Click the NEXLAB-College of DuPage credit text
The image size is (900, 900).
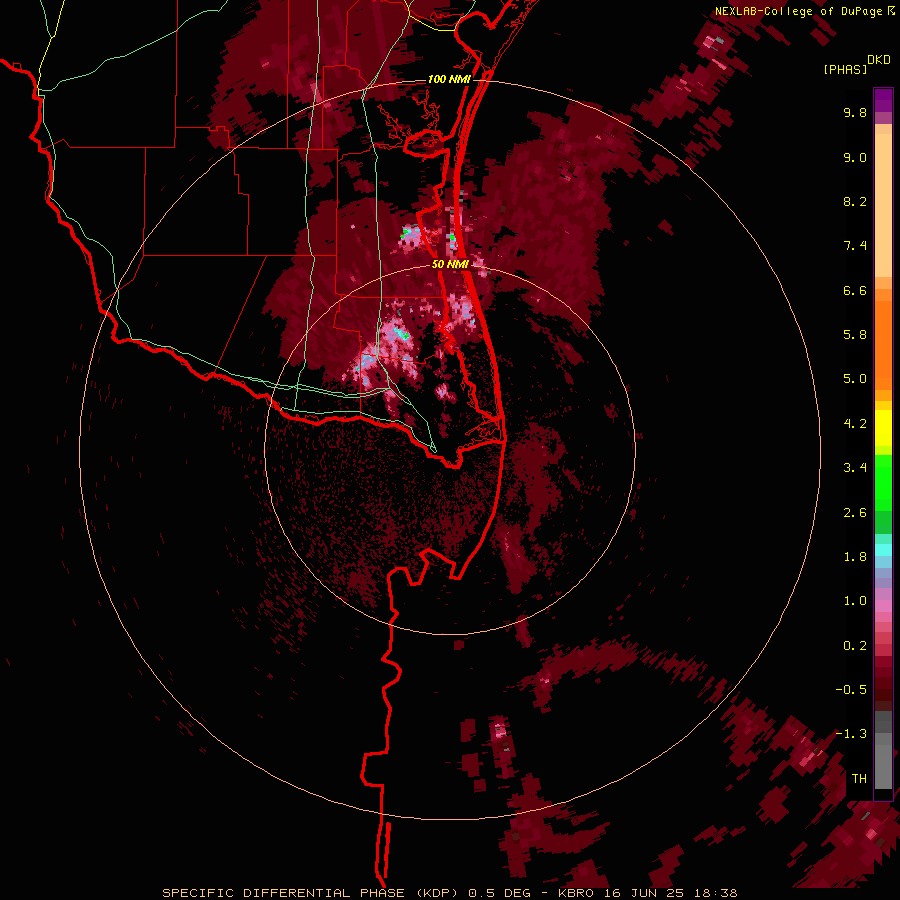(798, 11)
